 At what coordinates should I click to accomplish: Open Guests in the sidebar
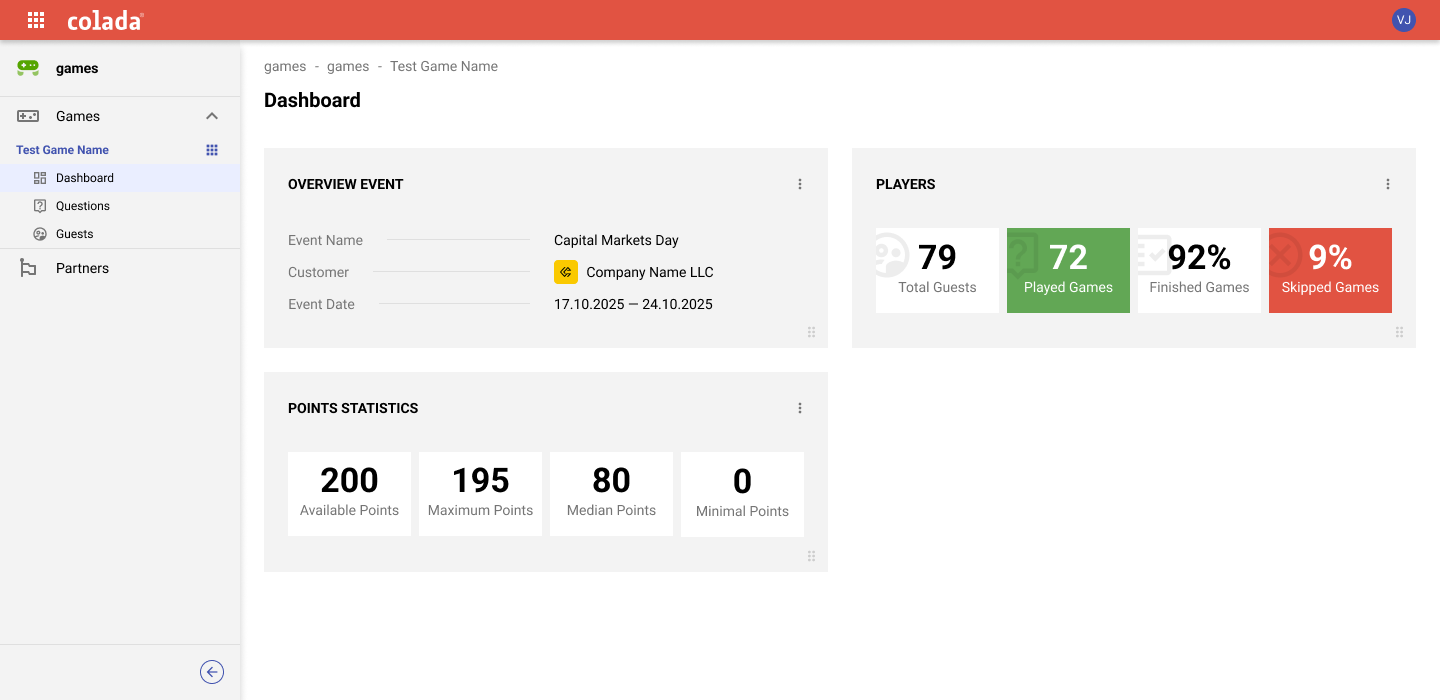(75, 234)
